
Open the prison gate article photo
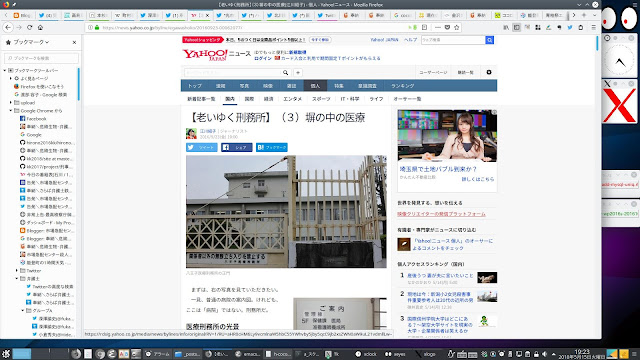(x=286, y=211)
